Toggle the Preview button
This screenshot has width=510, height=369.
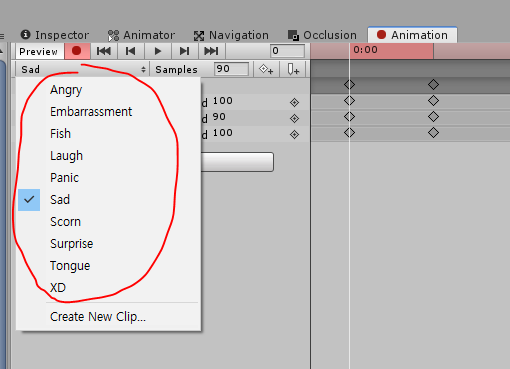[x=39, y=51]
